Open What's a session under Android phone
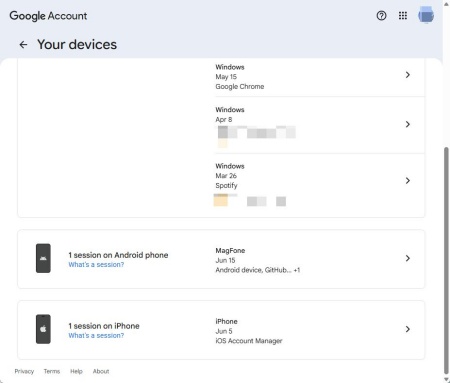Image resolution: width=450 pixels, height=383 pixels. (96, 264)
